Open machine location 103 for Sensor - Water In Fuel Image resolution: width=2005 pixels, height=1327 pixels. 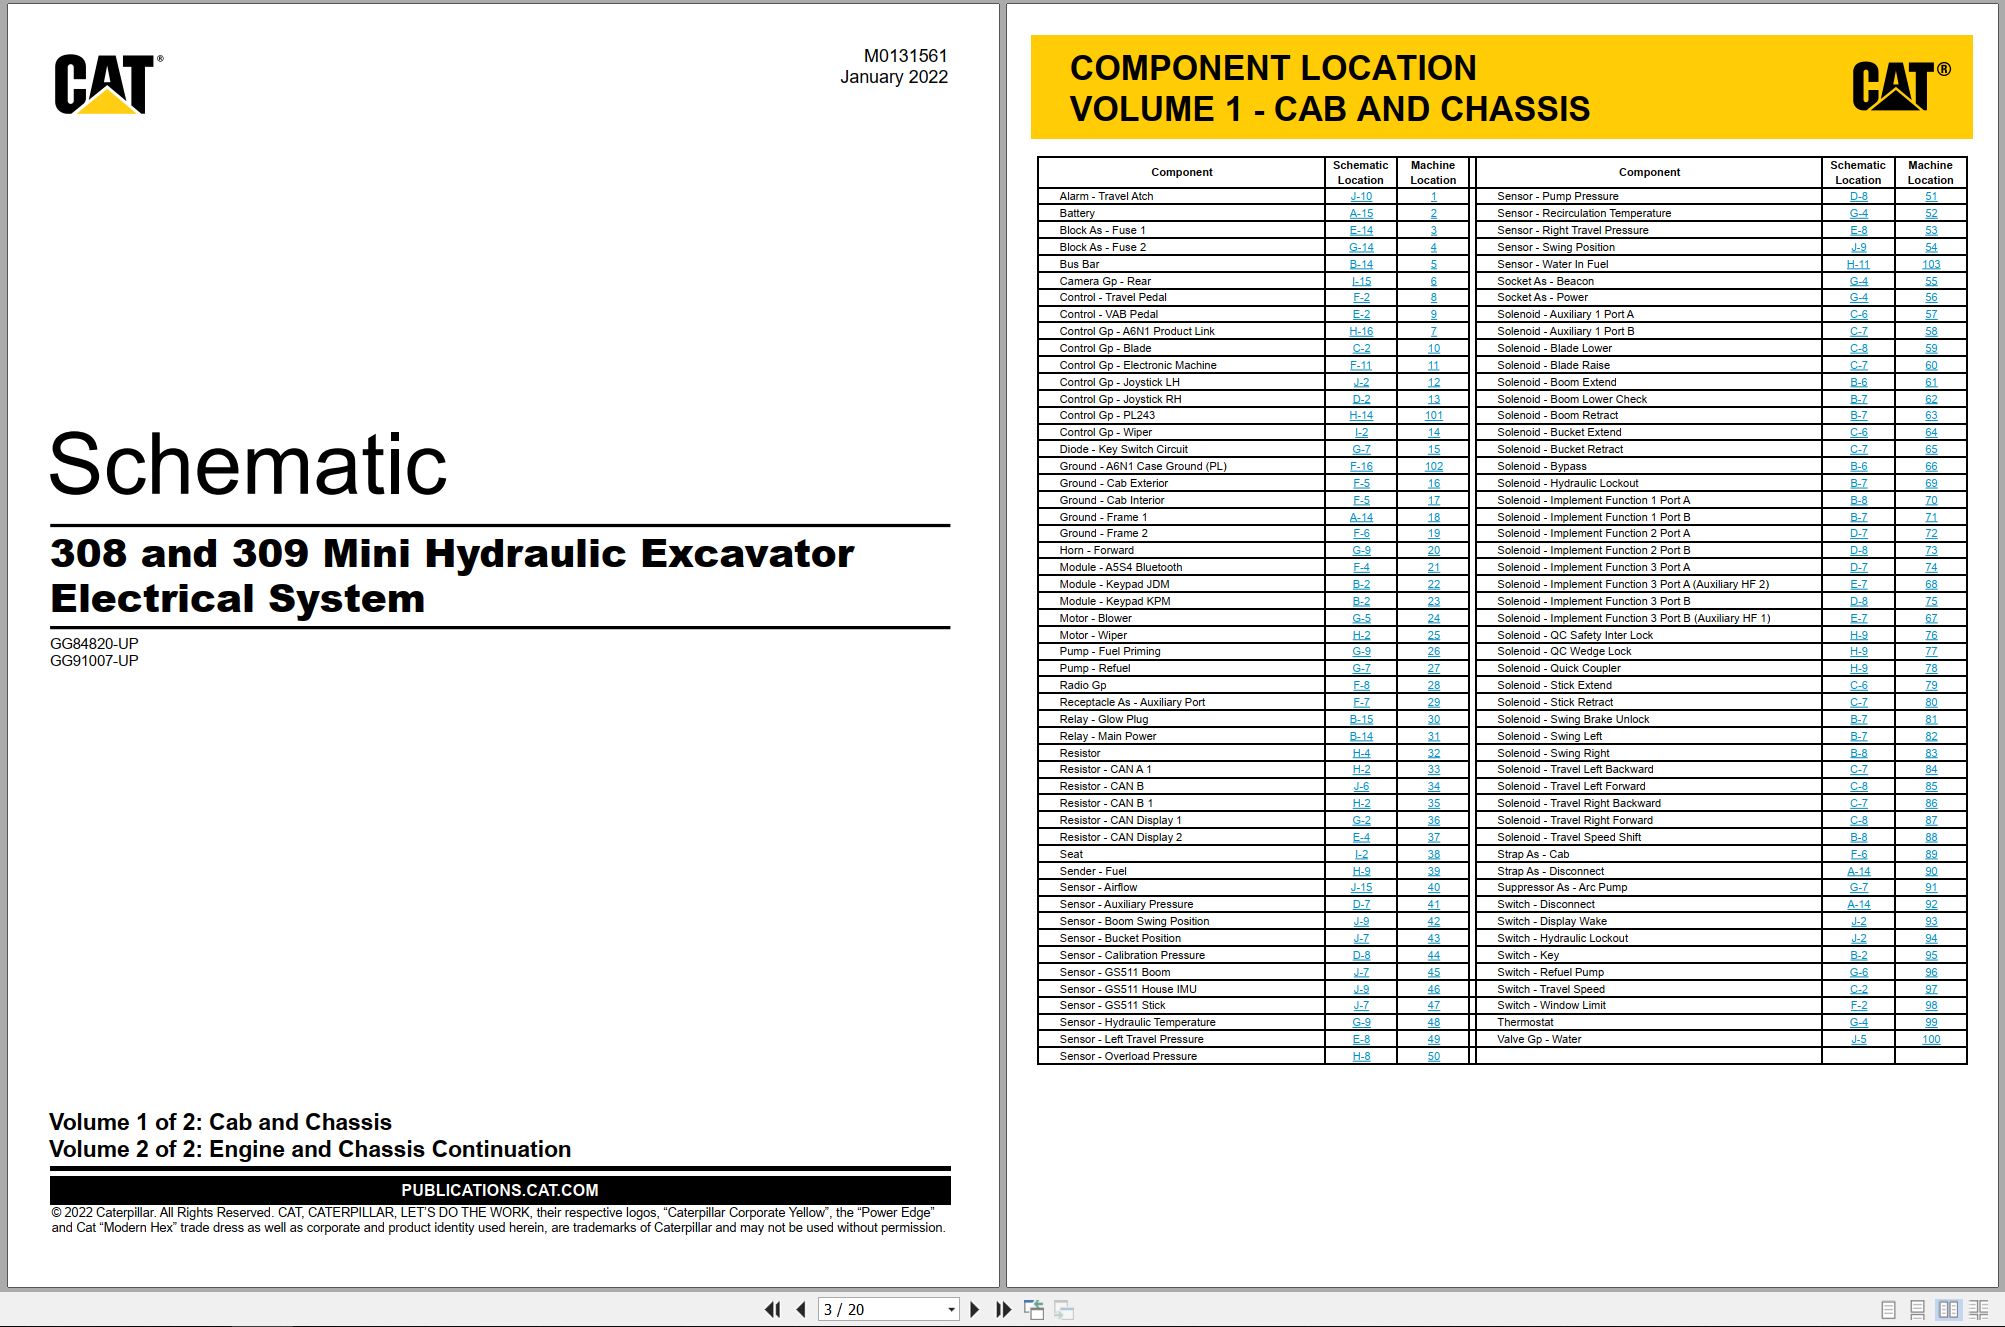point(1931,264)
